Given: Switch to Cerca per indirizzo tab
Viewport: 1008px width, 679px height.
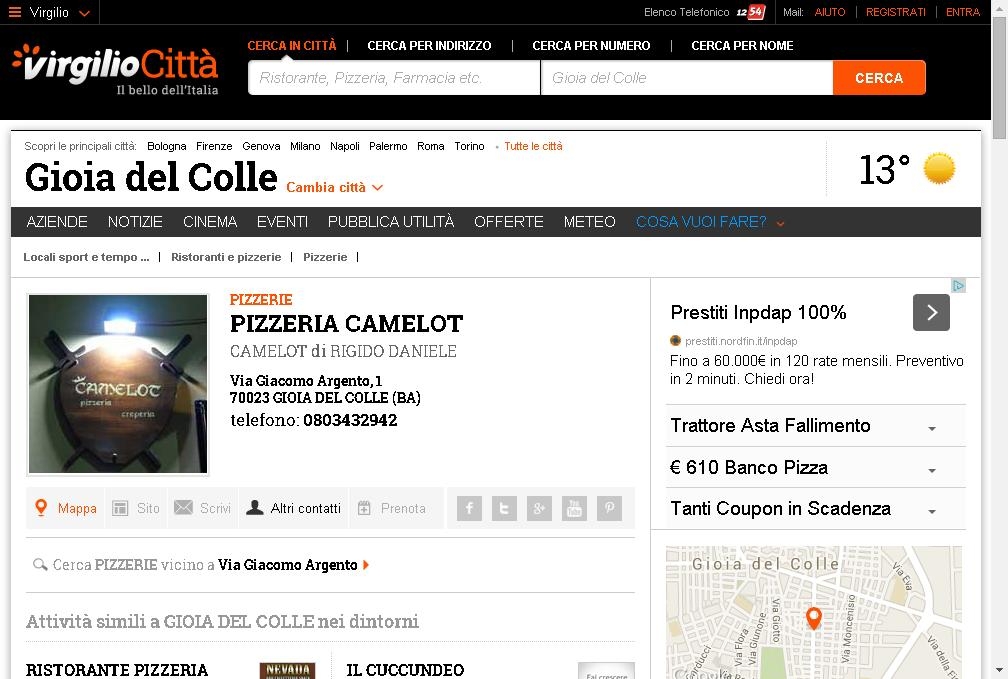Looking at the screenshot, I should tap(429, 46).
